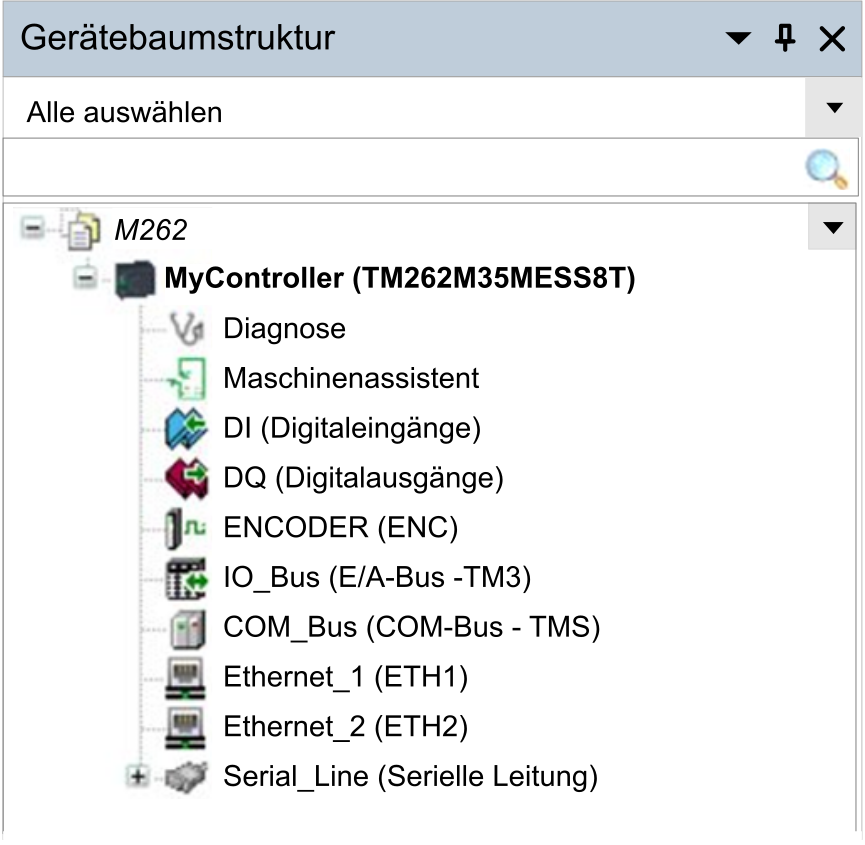Open the panel title dropdown arrow
Image resolution: width=865 pixels, height=845 pixels.
click(x=738, y=38)
